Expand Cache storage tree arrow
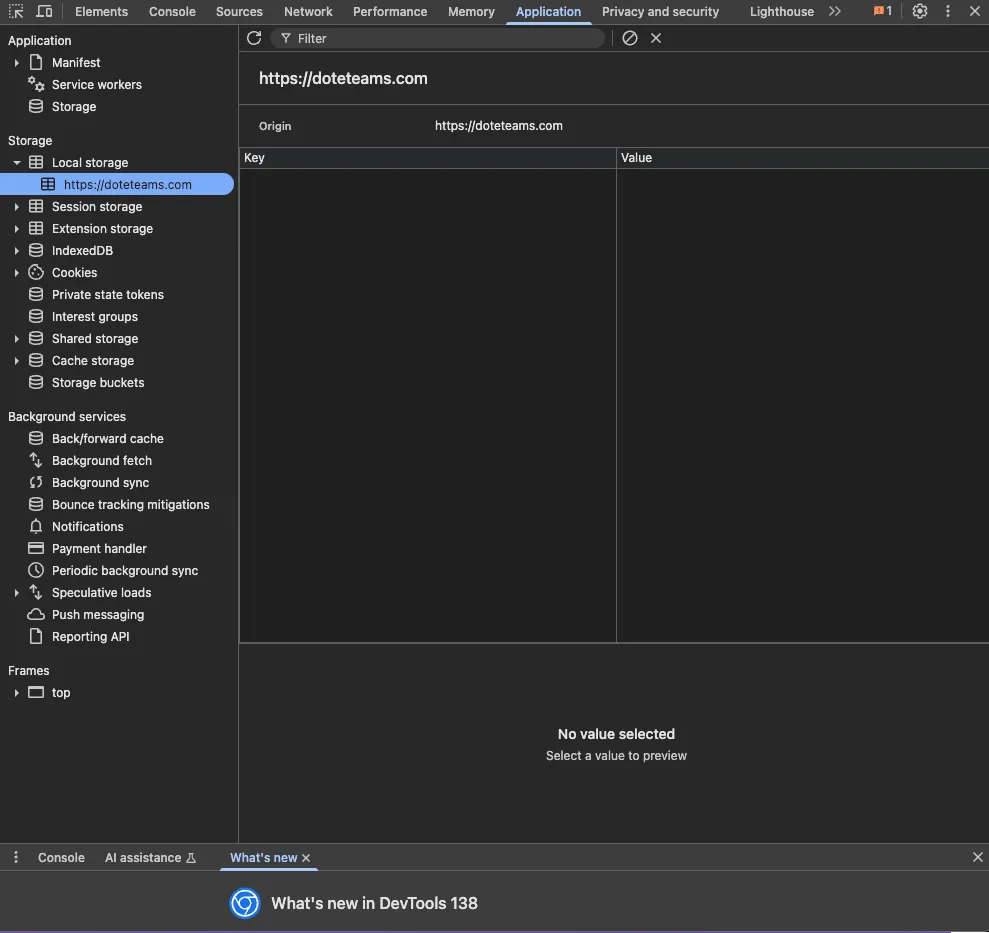This screenshot has width=989, height=933. [x=16, y=361]
